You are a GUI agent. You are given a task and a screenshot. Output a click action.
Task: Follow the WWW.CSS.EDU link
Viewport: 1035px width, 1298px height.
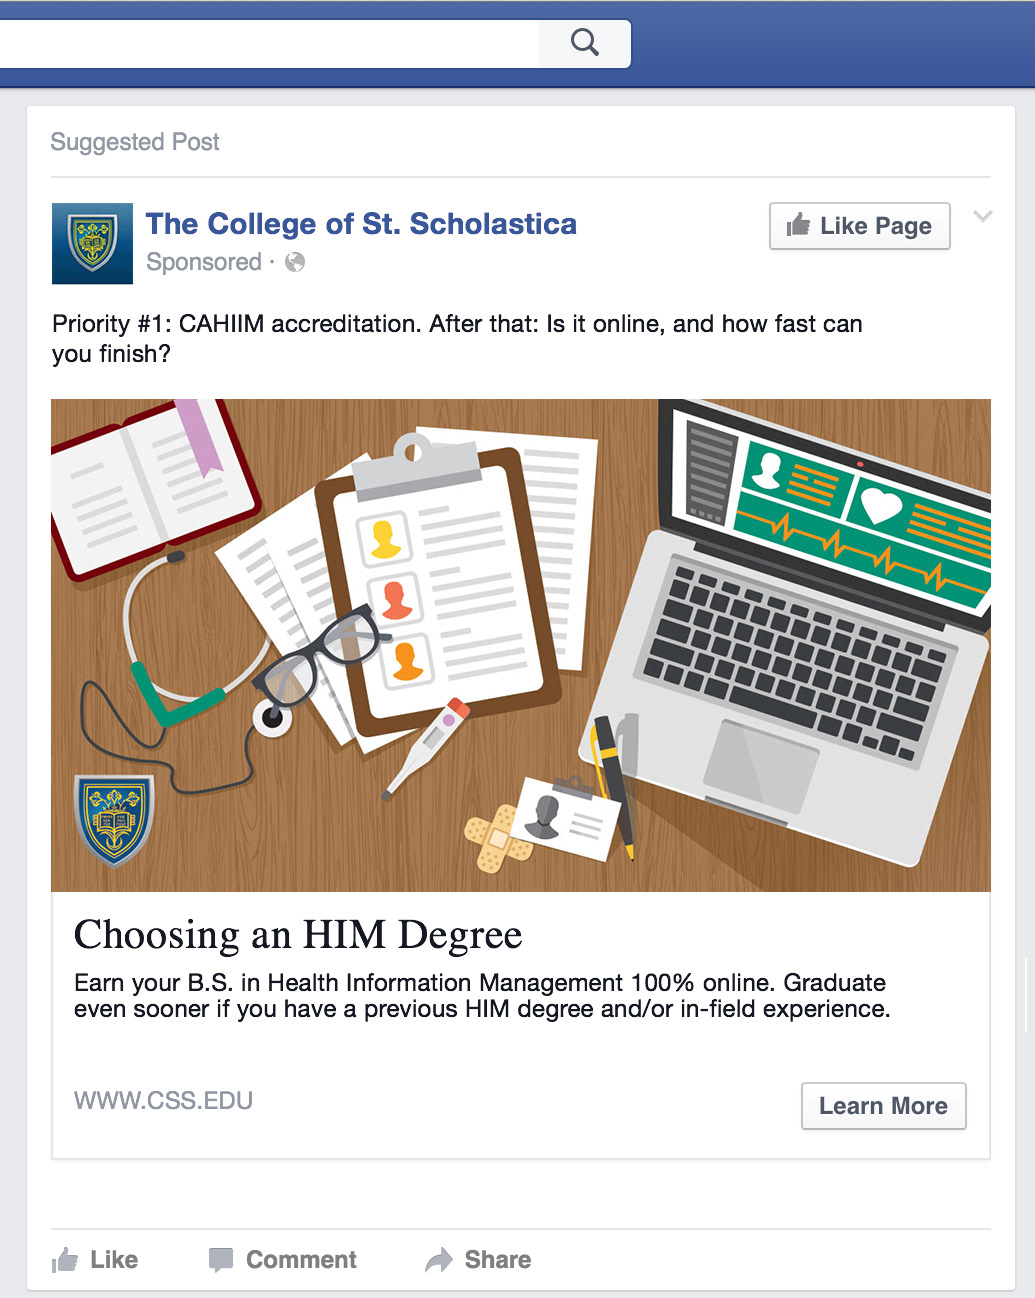(x=163, y=1100)
